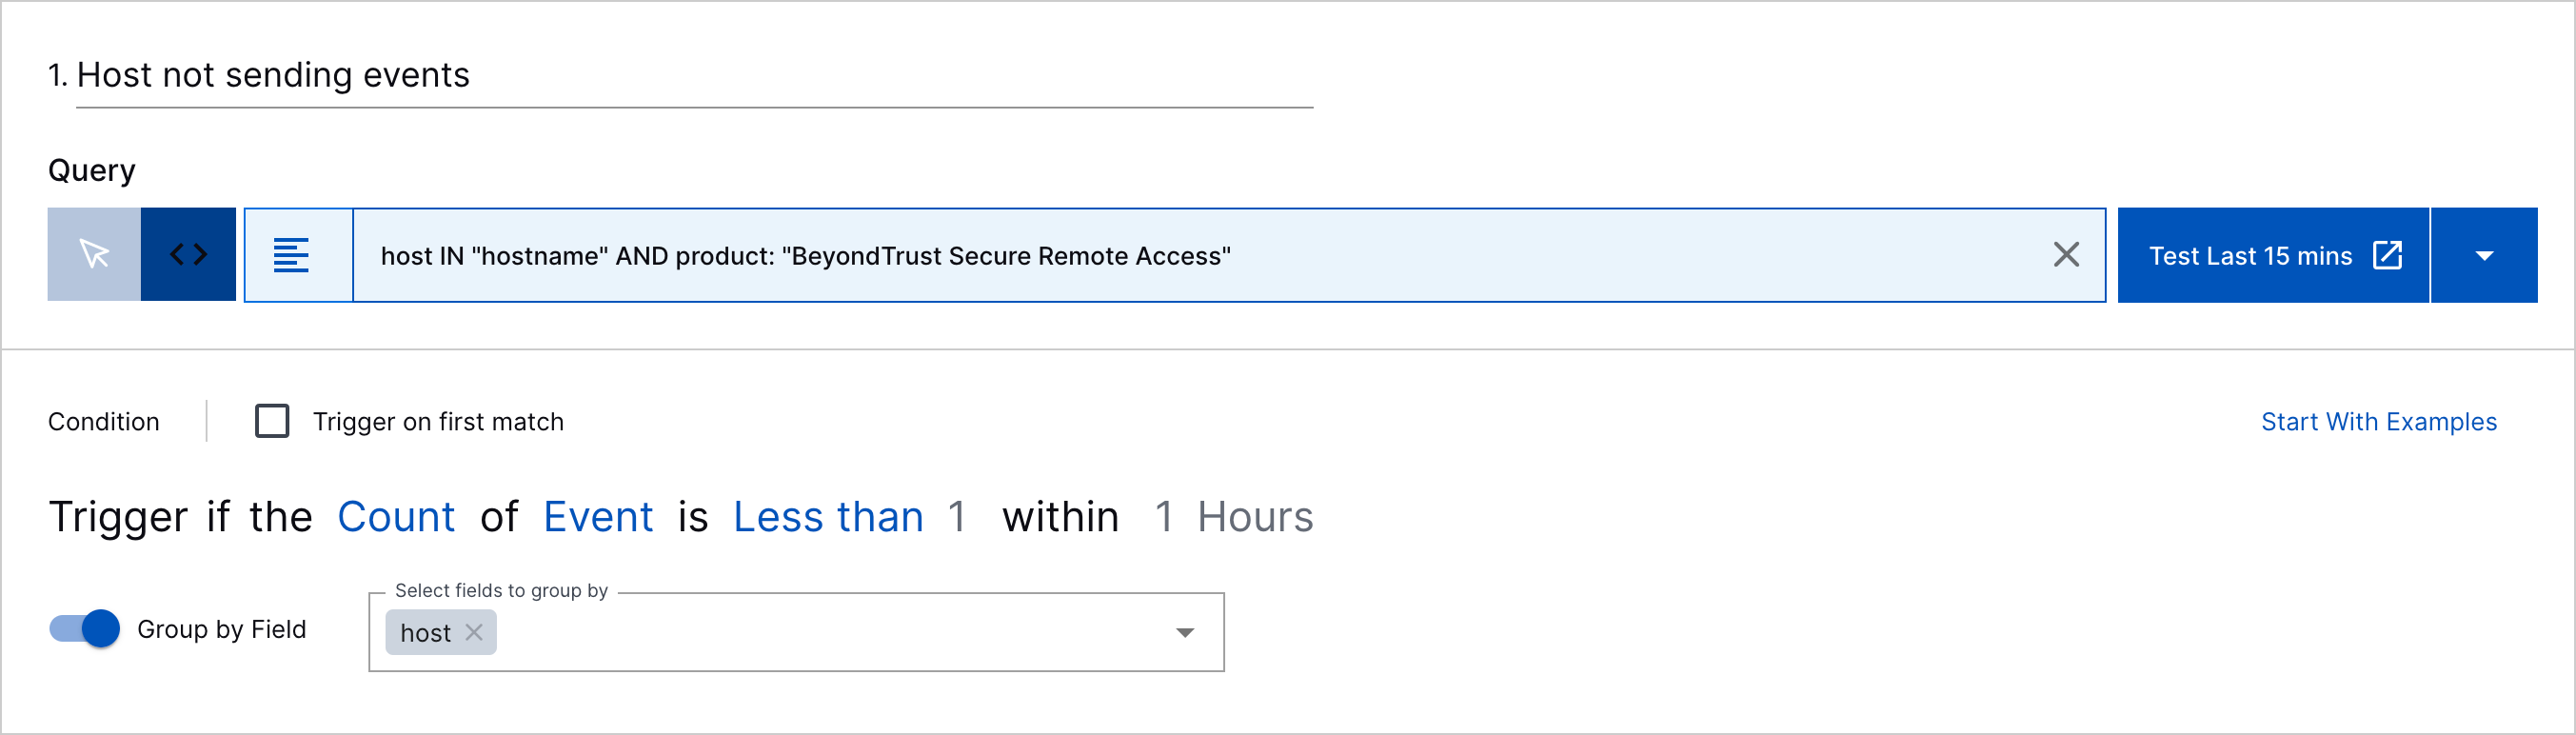Edit the time window number before Hours
This screenshot has width=2576, height=735.
[1163, 517]
